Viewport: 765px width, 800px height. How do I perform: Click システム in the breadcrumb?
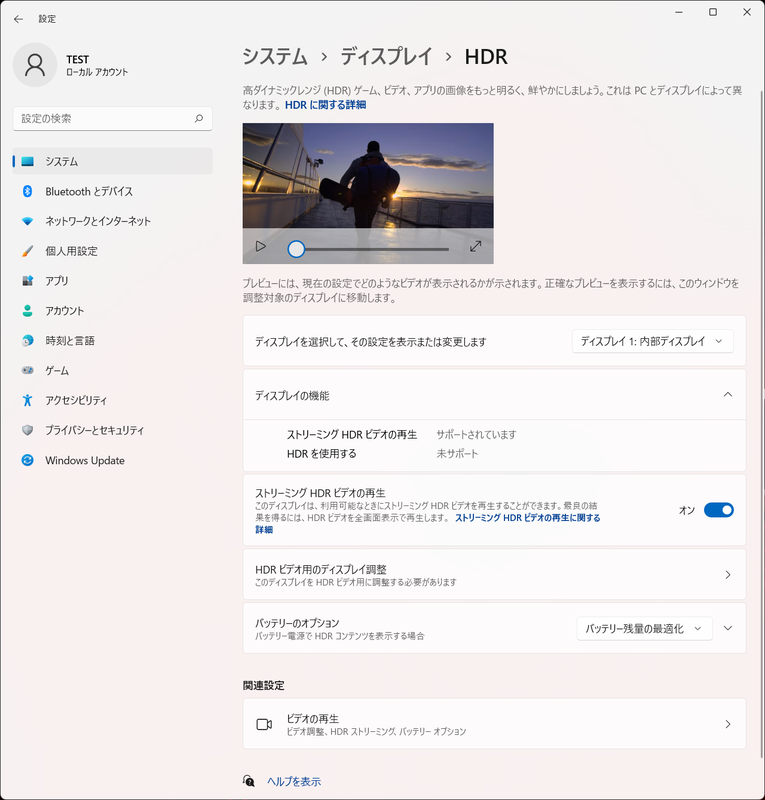(x=275, y=57)
